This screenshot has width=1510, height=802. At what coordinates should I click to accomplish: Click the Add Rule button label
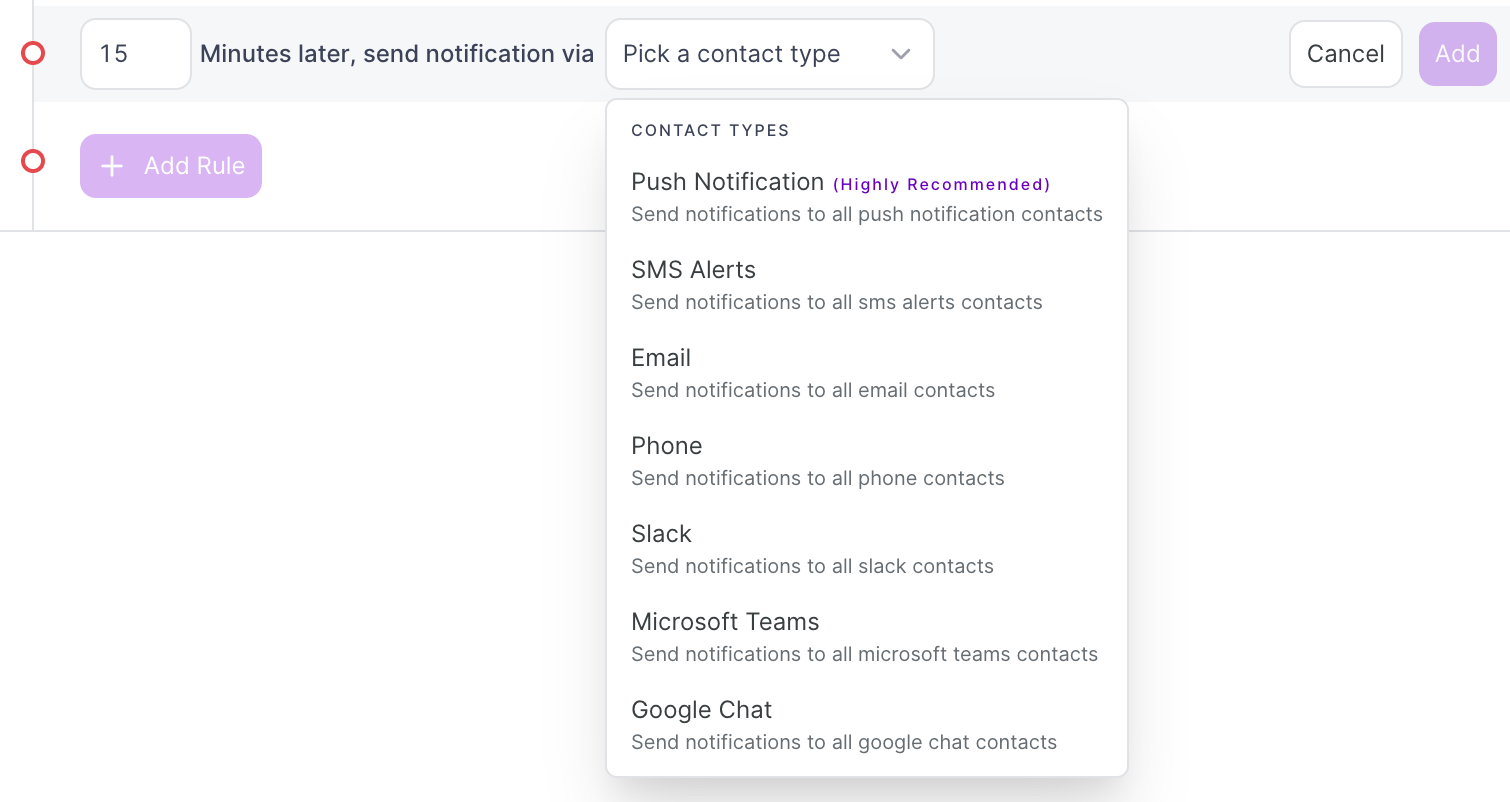[x=194, y=166]
